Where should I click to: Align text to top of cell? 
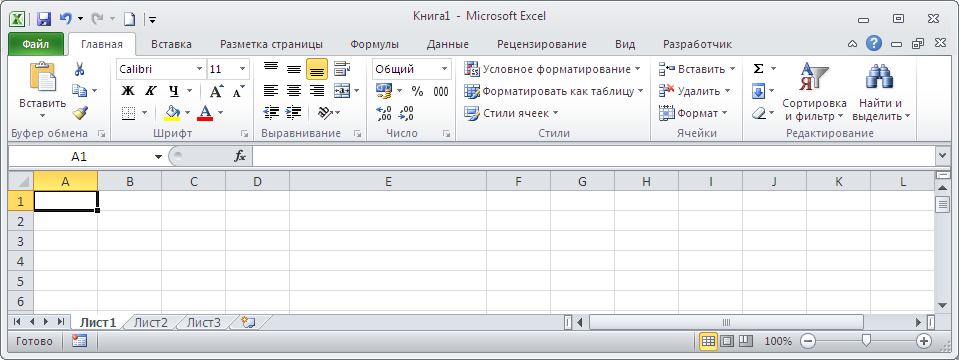tap(270, 68)
